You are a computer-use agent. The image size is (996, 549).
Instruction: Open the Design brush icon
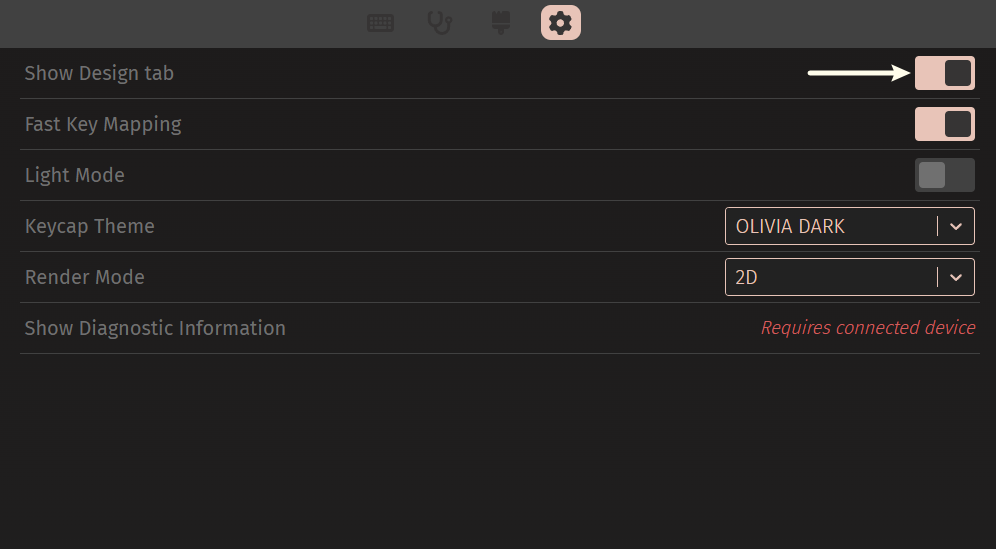[501, 23]
